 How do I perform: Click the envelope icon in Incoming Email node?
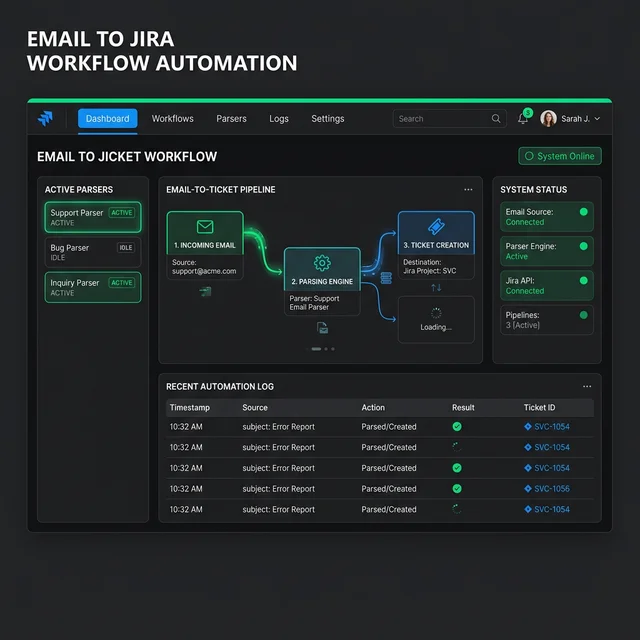205,227
